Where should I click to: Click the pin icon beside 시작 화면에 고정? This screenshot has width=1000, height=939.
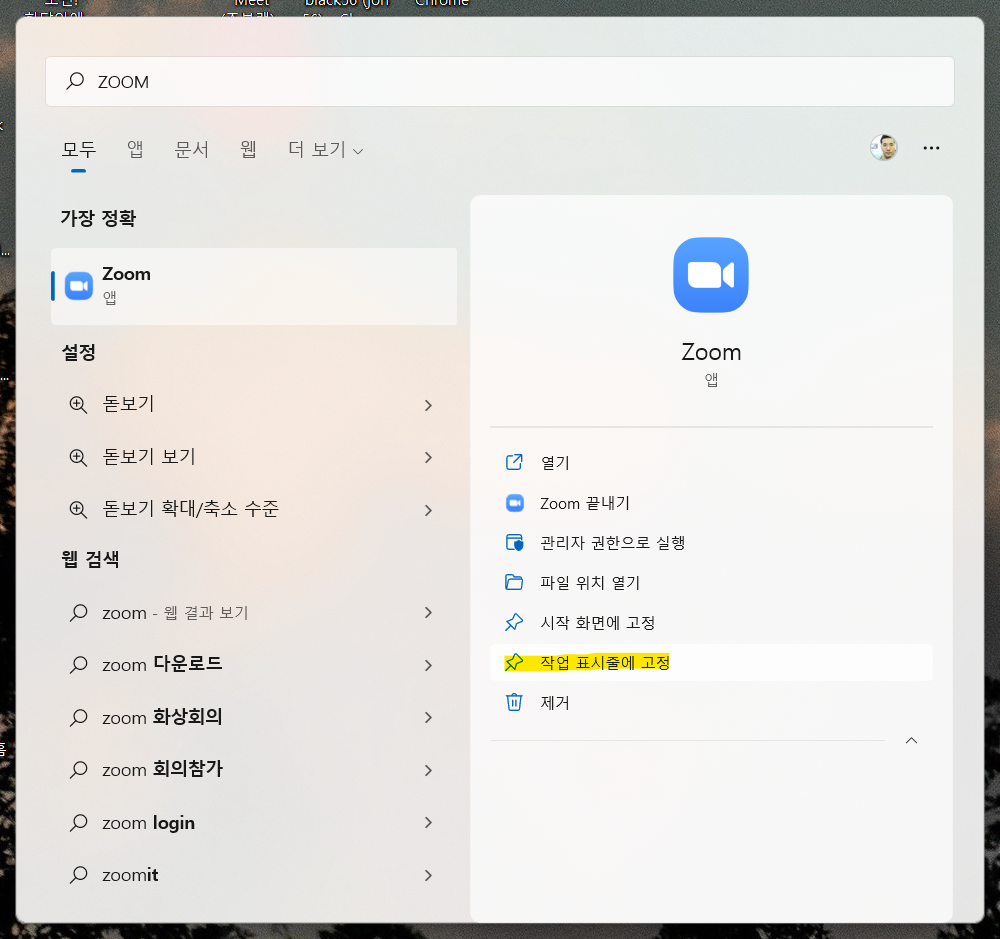pos(514,622)
